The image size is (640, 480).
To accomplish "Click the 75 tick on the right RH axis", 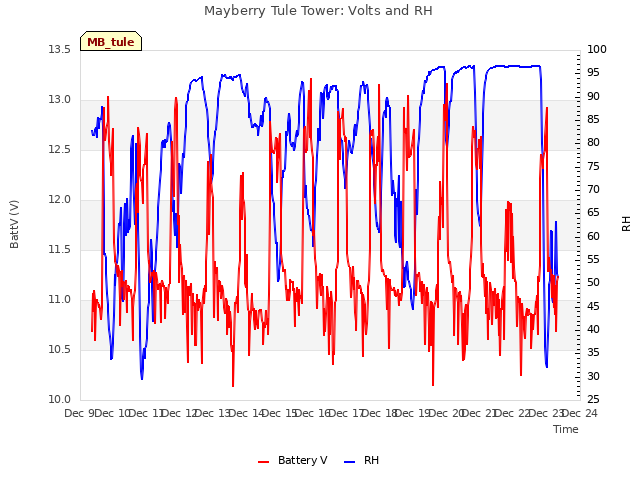I will [x=593, y=167].
